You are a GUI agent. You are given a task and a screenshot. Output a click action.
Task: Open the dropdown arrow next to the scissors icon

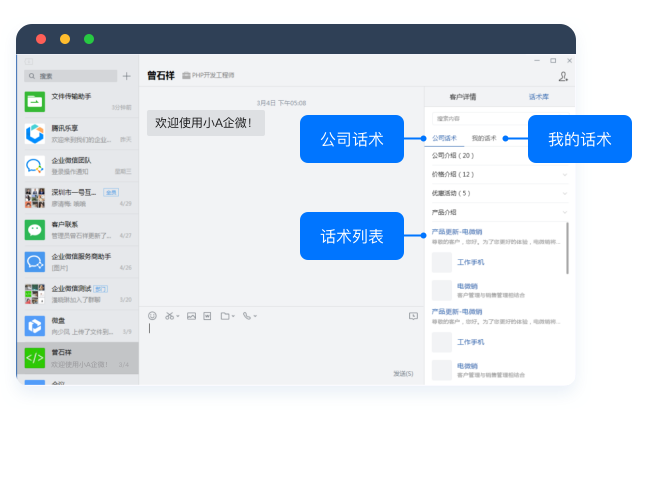[x=178, y=316]
